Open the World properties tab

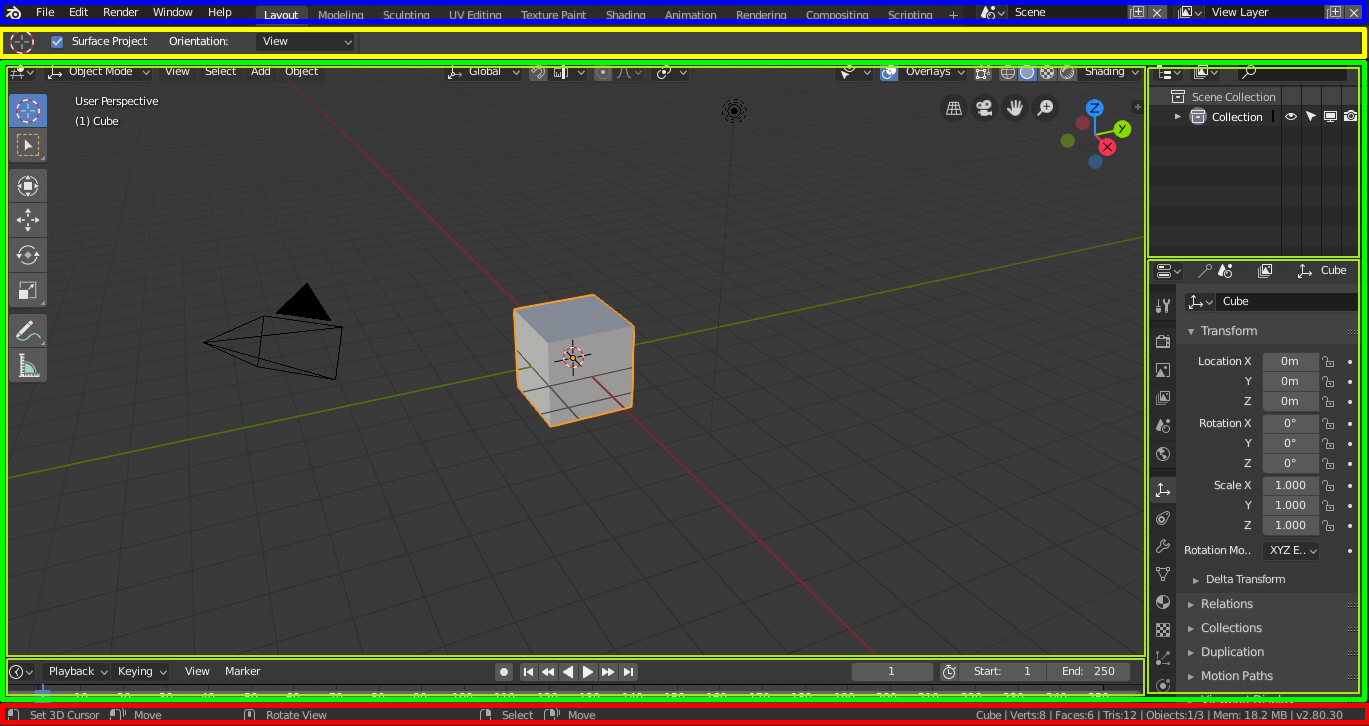pyautogui.click(x=1162, y=454)
